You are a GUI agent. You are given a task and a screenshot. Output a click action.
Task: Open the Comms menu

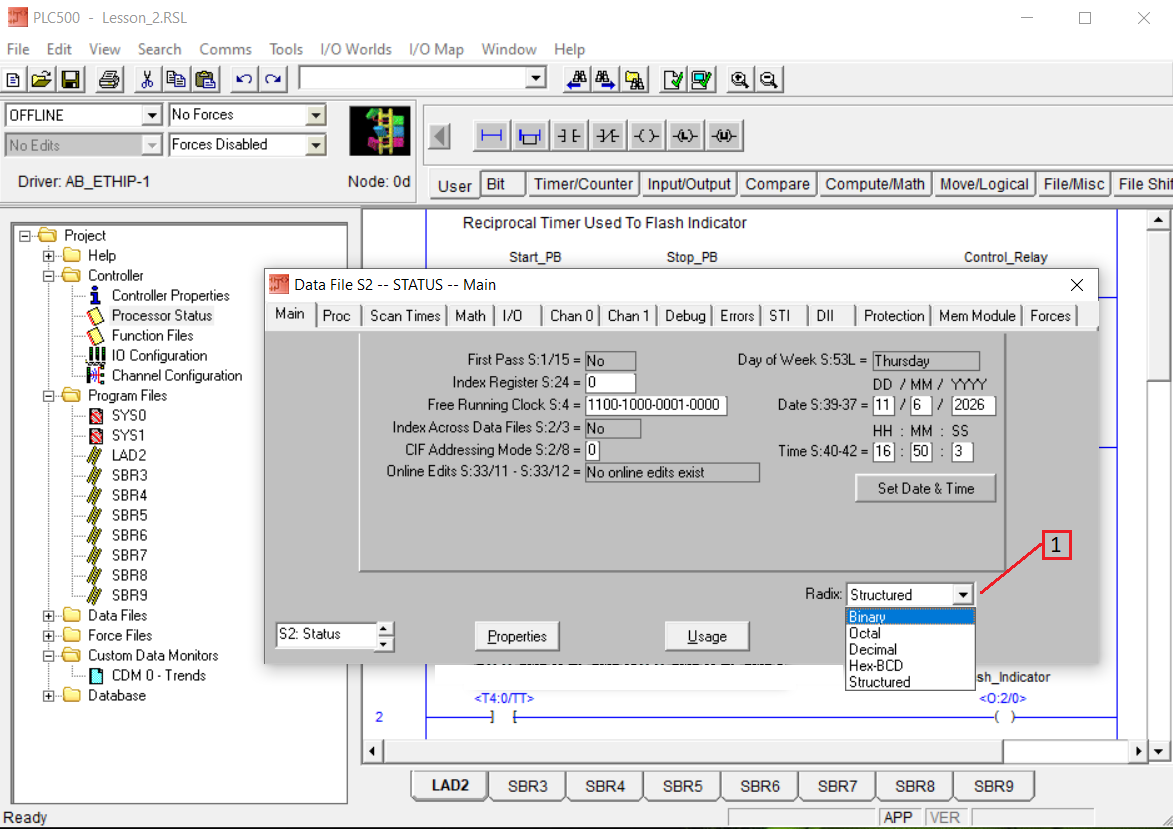click(x=225, y=49)
